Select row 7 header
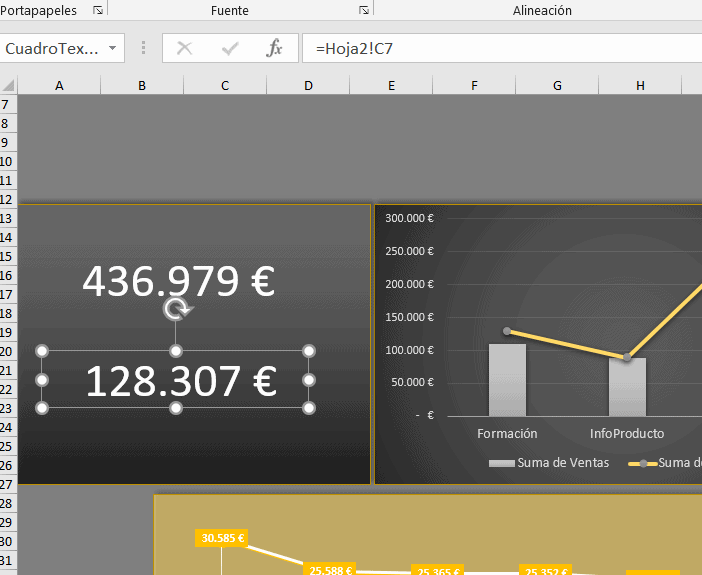The image size is (702, 575). click(8, 105)
